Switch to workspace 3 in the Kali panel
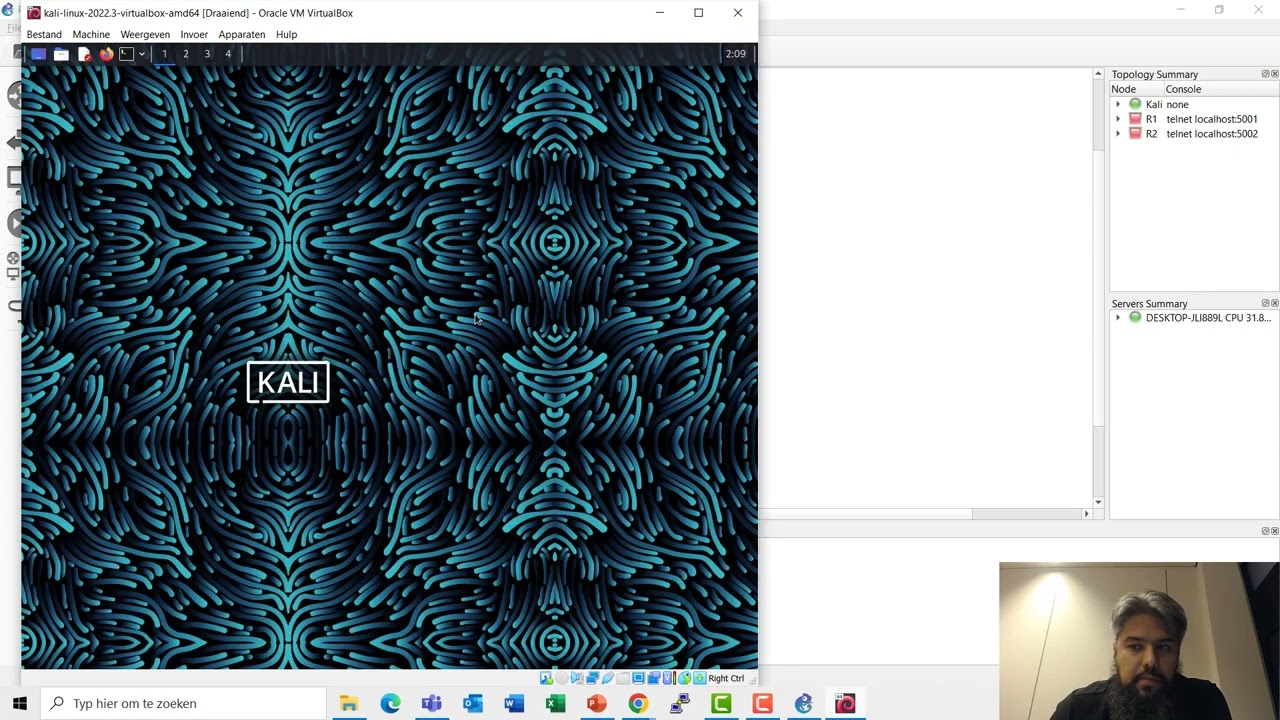The height and width of the screenshot is (720, 1280). point(207,54)
